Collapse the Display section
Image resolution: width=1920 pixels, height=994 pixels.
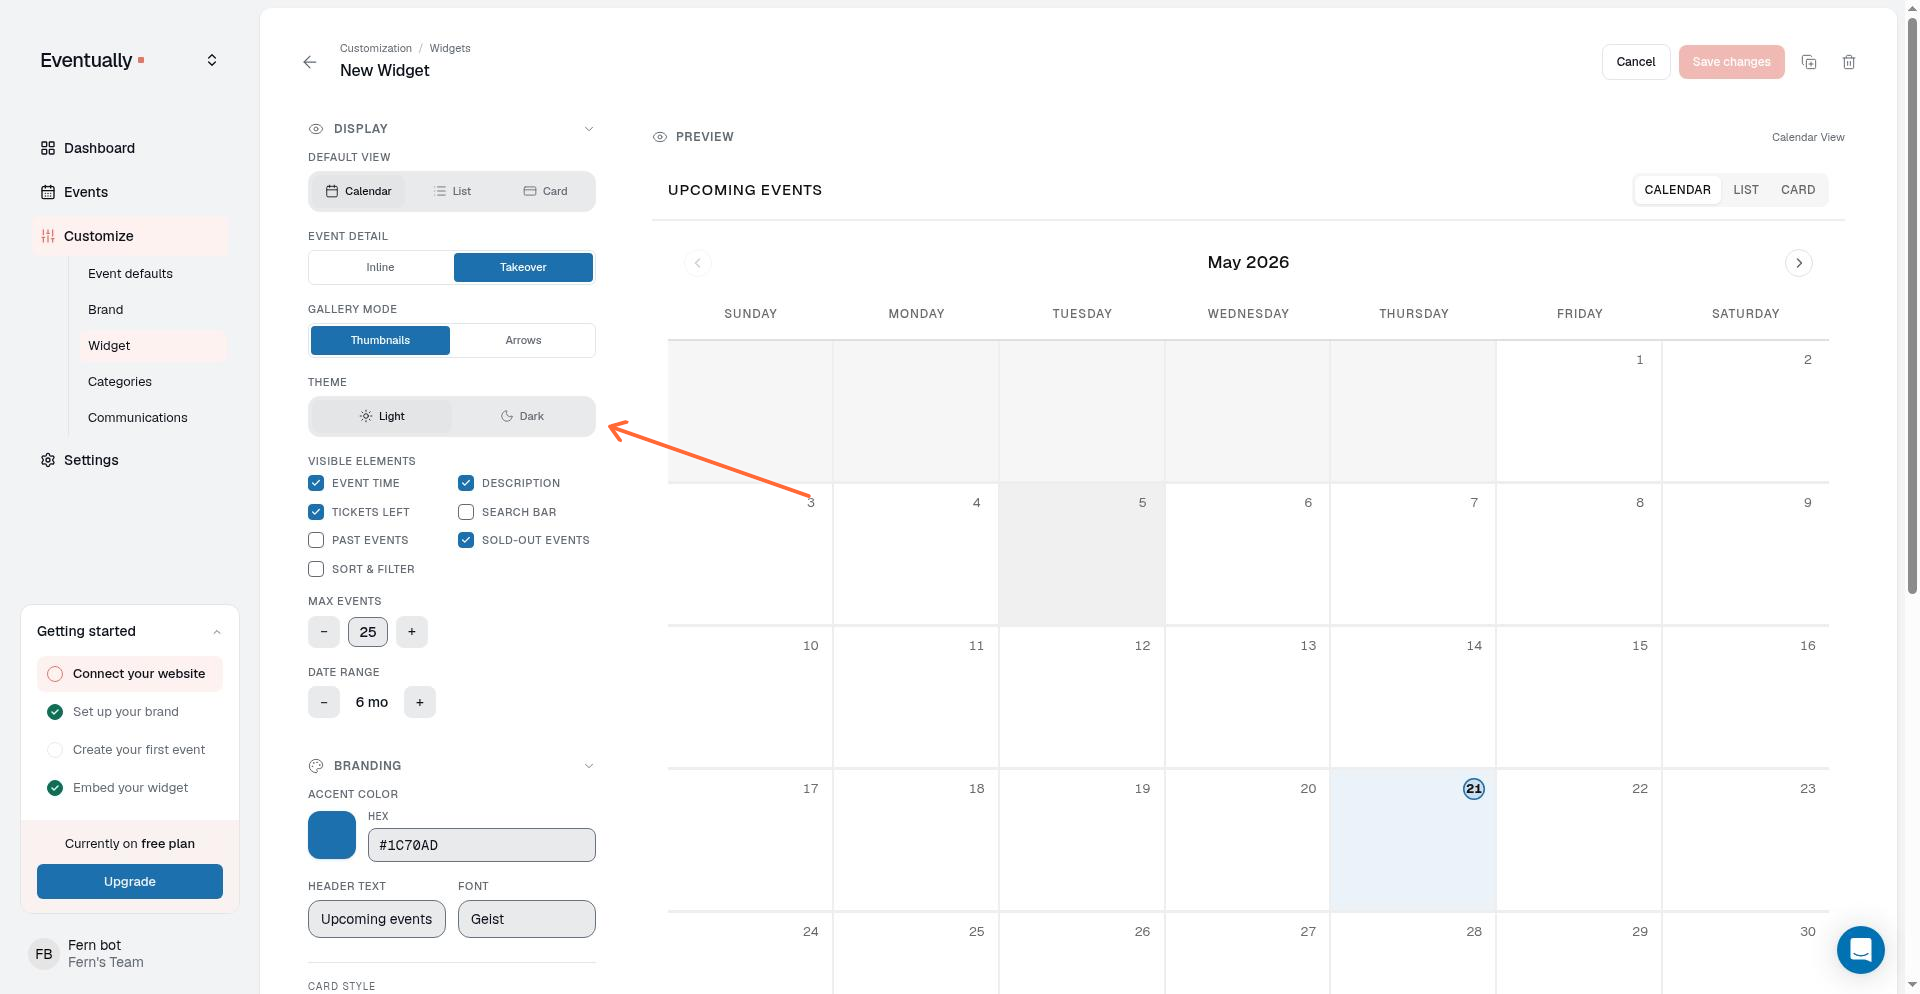click(589, 129)
